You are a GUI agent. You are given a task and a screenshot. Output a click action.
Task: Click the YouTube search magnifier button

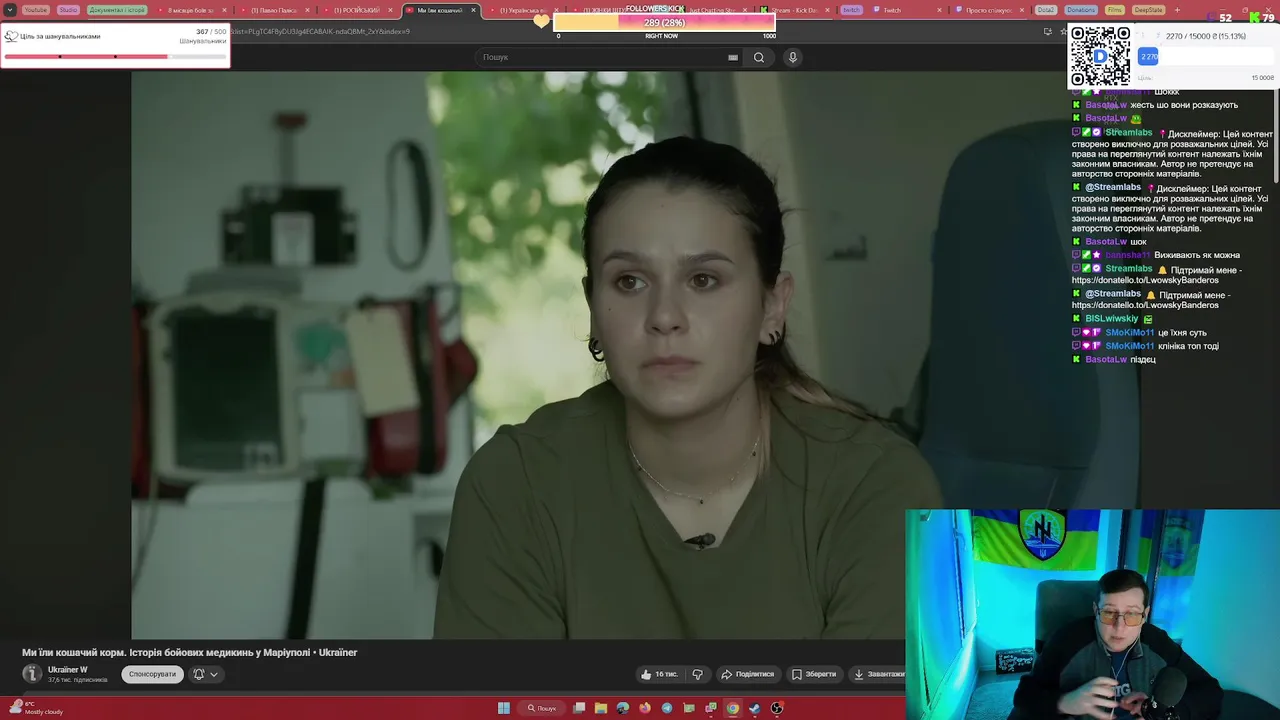click(759, 57)
